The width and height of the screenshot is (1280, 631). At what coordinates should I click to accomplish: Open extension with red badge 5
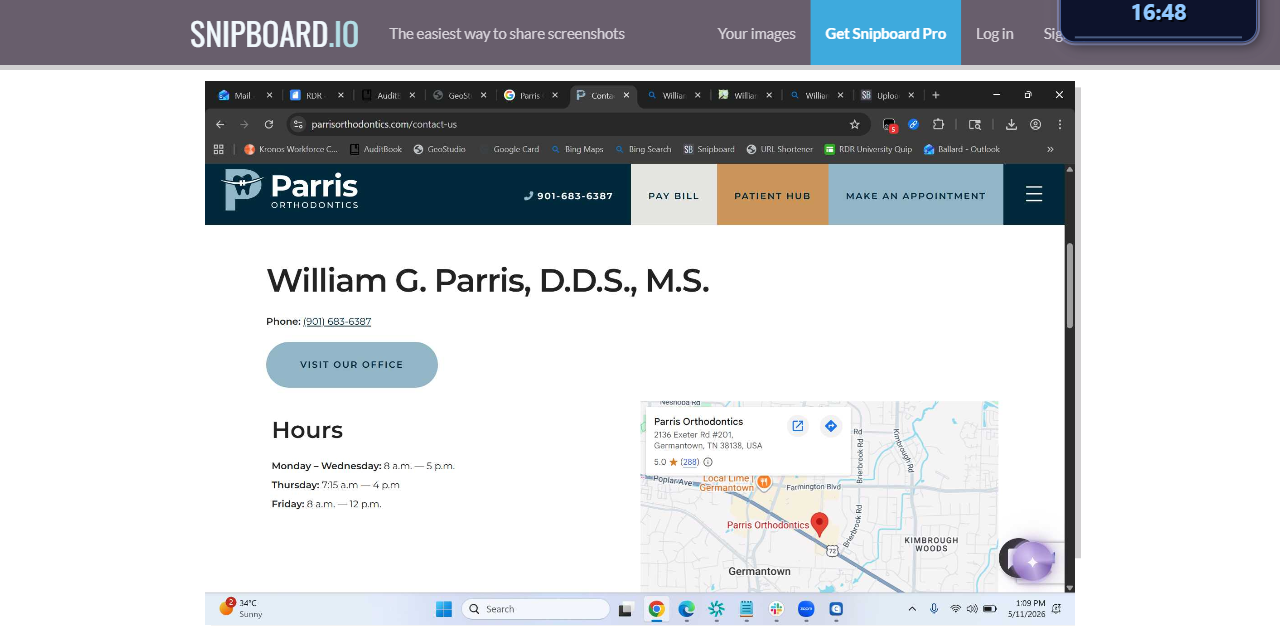[889, 125]
